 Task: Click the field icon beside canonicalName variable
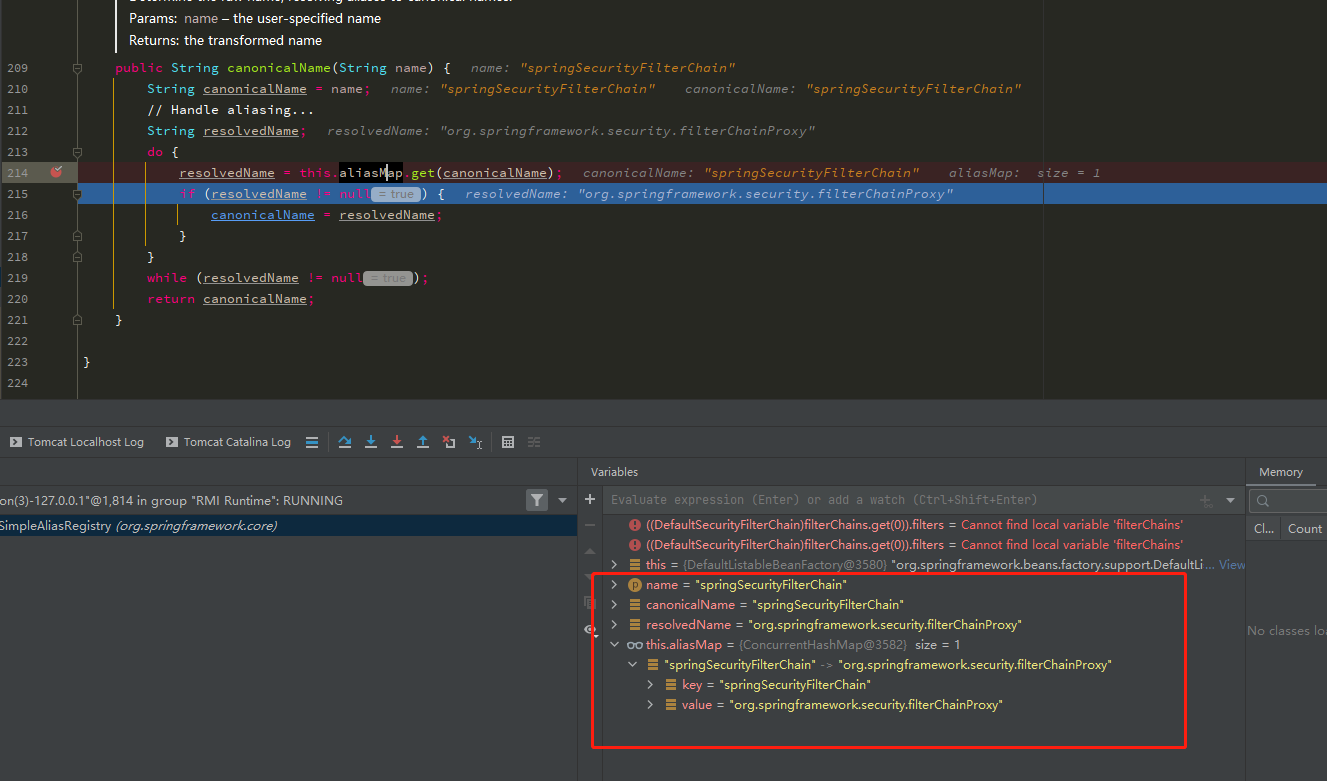click(635, 605)
